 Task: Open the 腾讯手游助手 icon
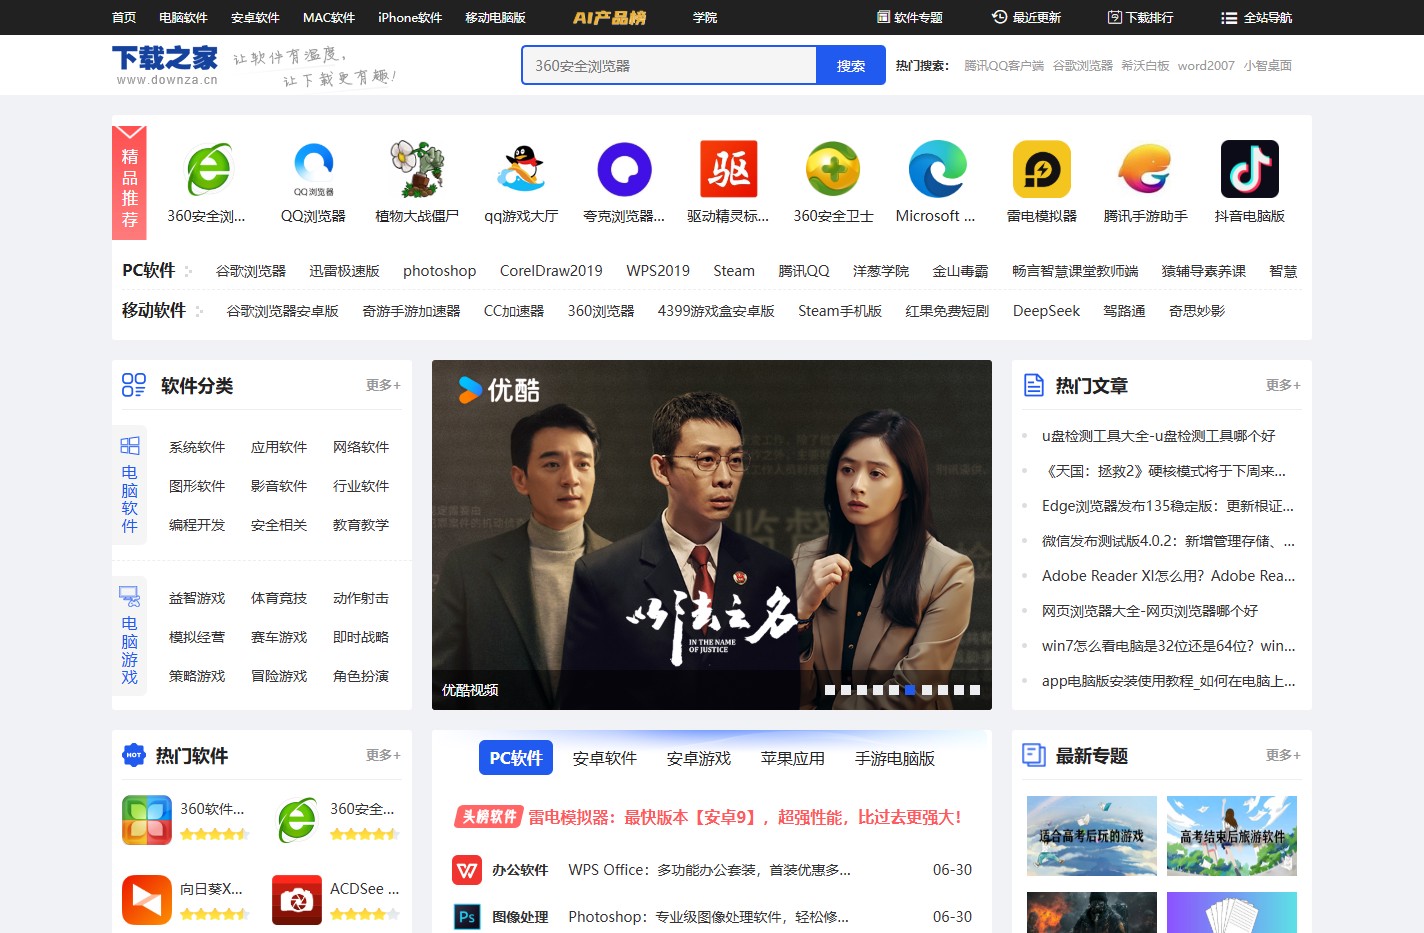click(x=1145, y=169)
